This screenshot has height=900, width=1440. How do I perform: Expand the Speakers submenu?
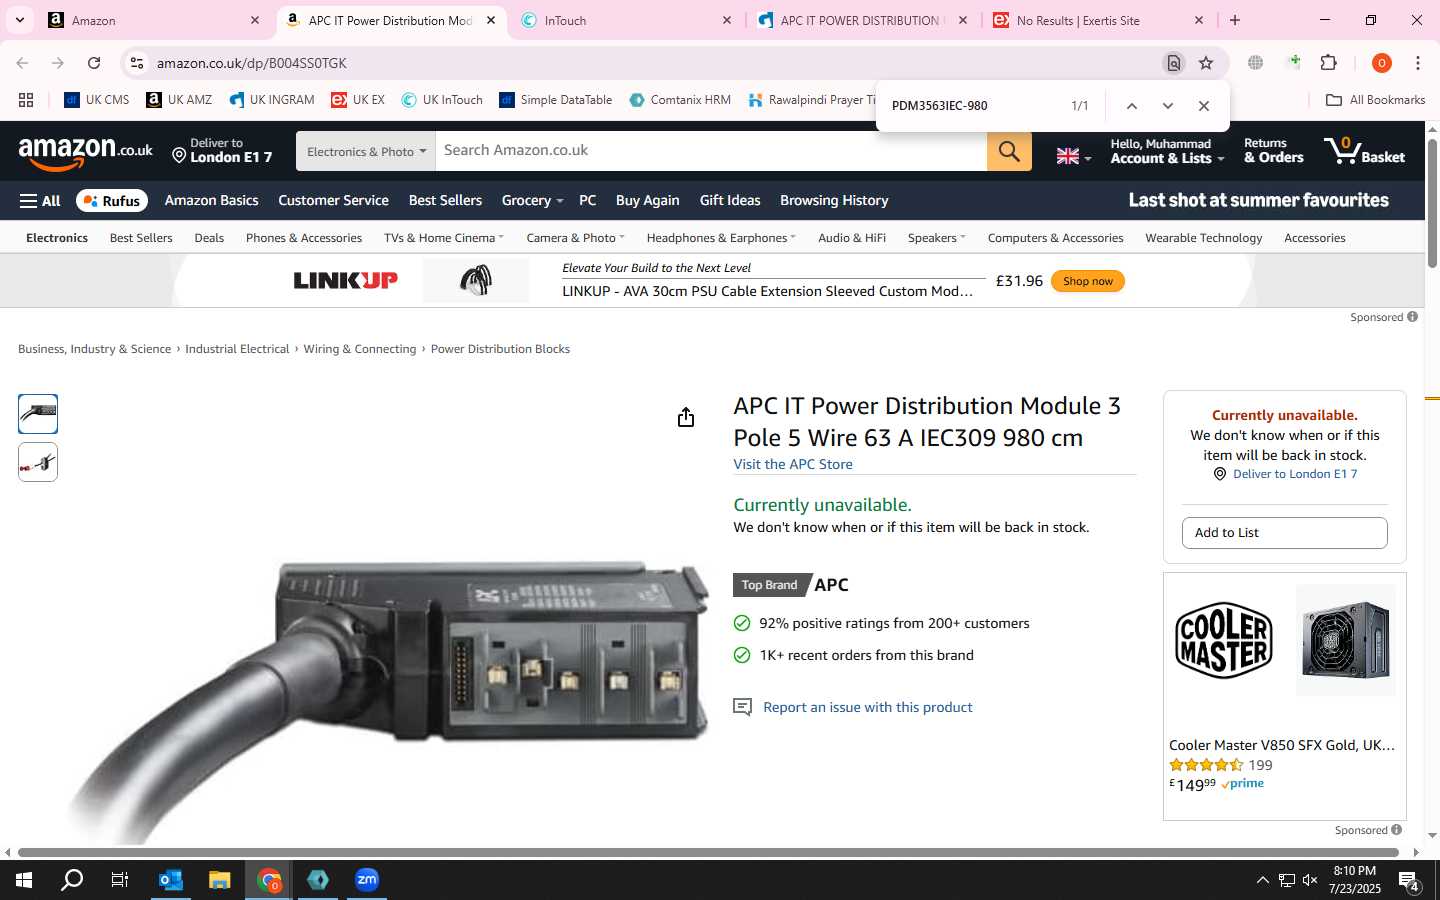(936, 238)
